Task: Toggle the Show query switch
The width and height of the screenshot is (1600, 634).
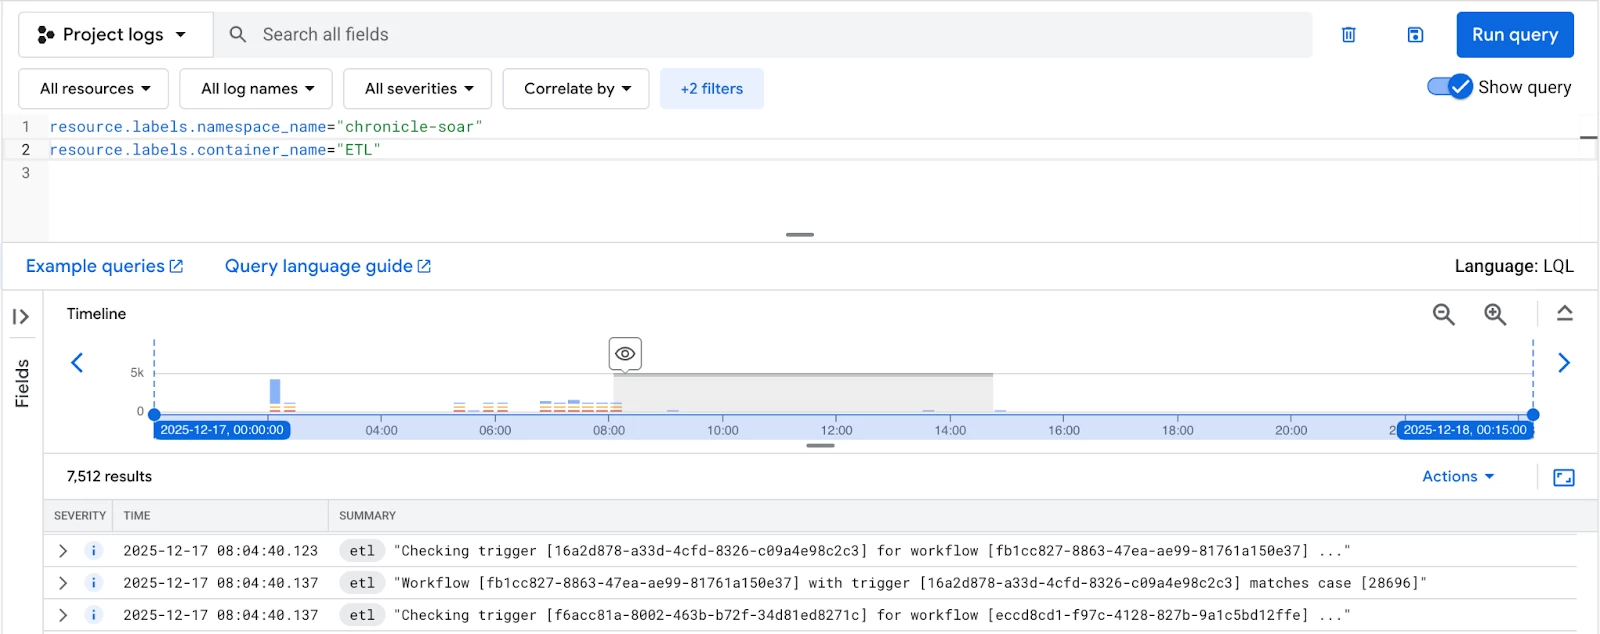Action: 1450,87
